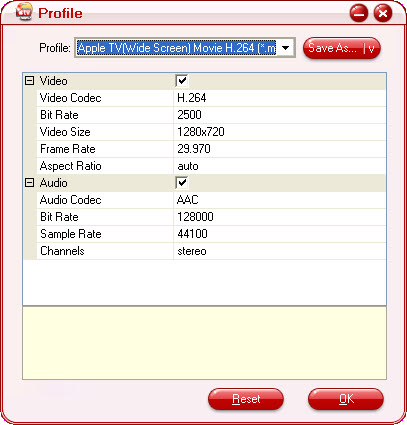
Task: Collapse the Video section
Action: coord(30,81)
